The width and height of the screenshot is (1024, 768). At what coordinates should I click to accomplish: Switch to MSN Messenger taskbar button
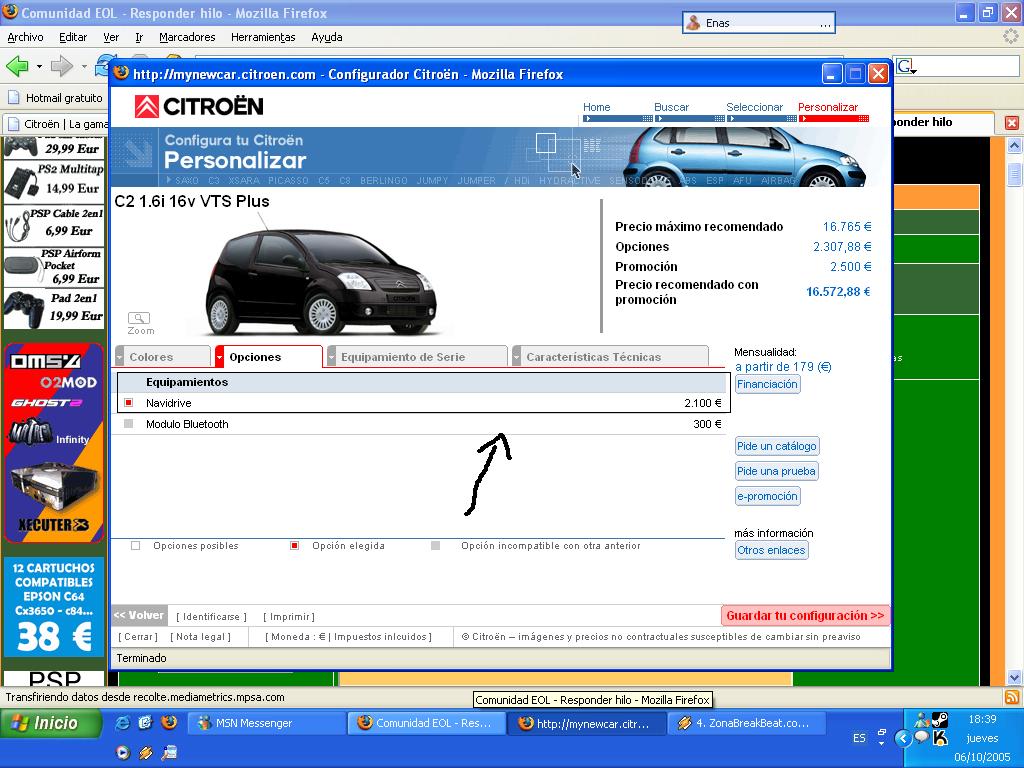(x=266, y=723)
